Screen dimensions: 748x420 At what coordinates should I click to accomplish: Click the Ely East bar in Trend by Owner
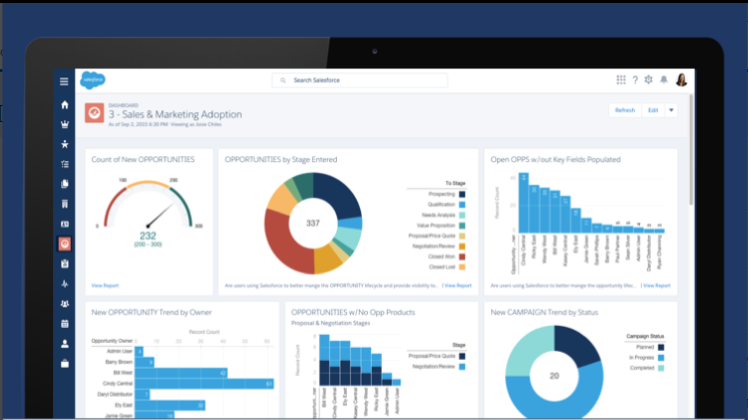pos(170,405)
